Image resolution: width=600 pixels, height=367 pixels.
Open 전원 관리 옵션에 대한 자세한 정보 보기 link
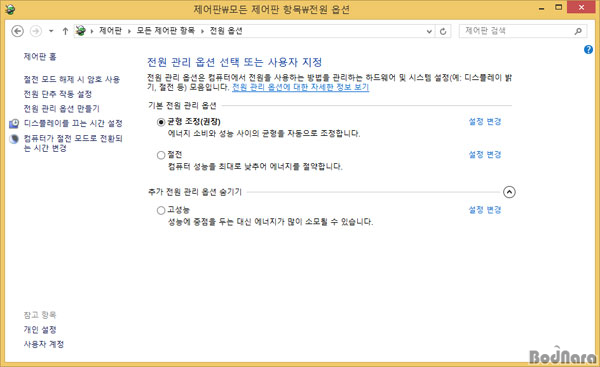click(301, 87)
